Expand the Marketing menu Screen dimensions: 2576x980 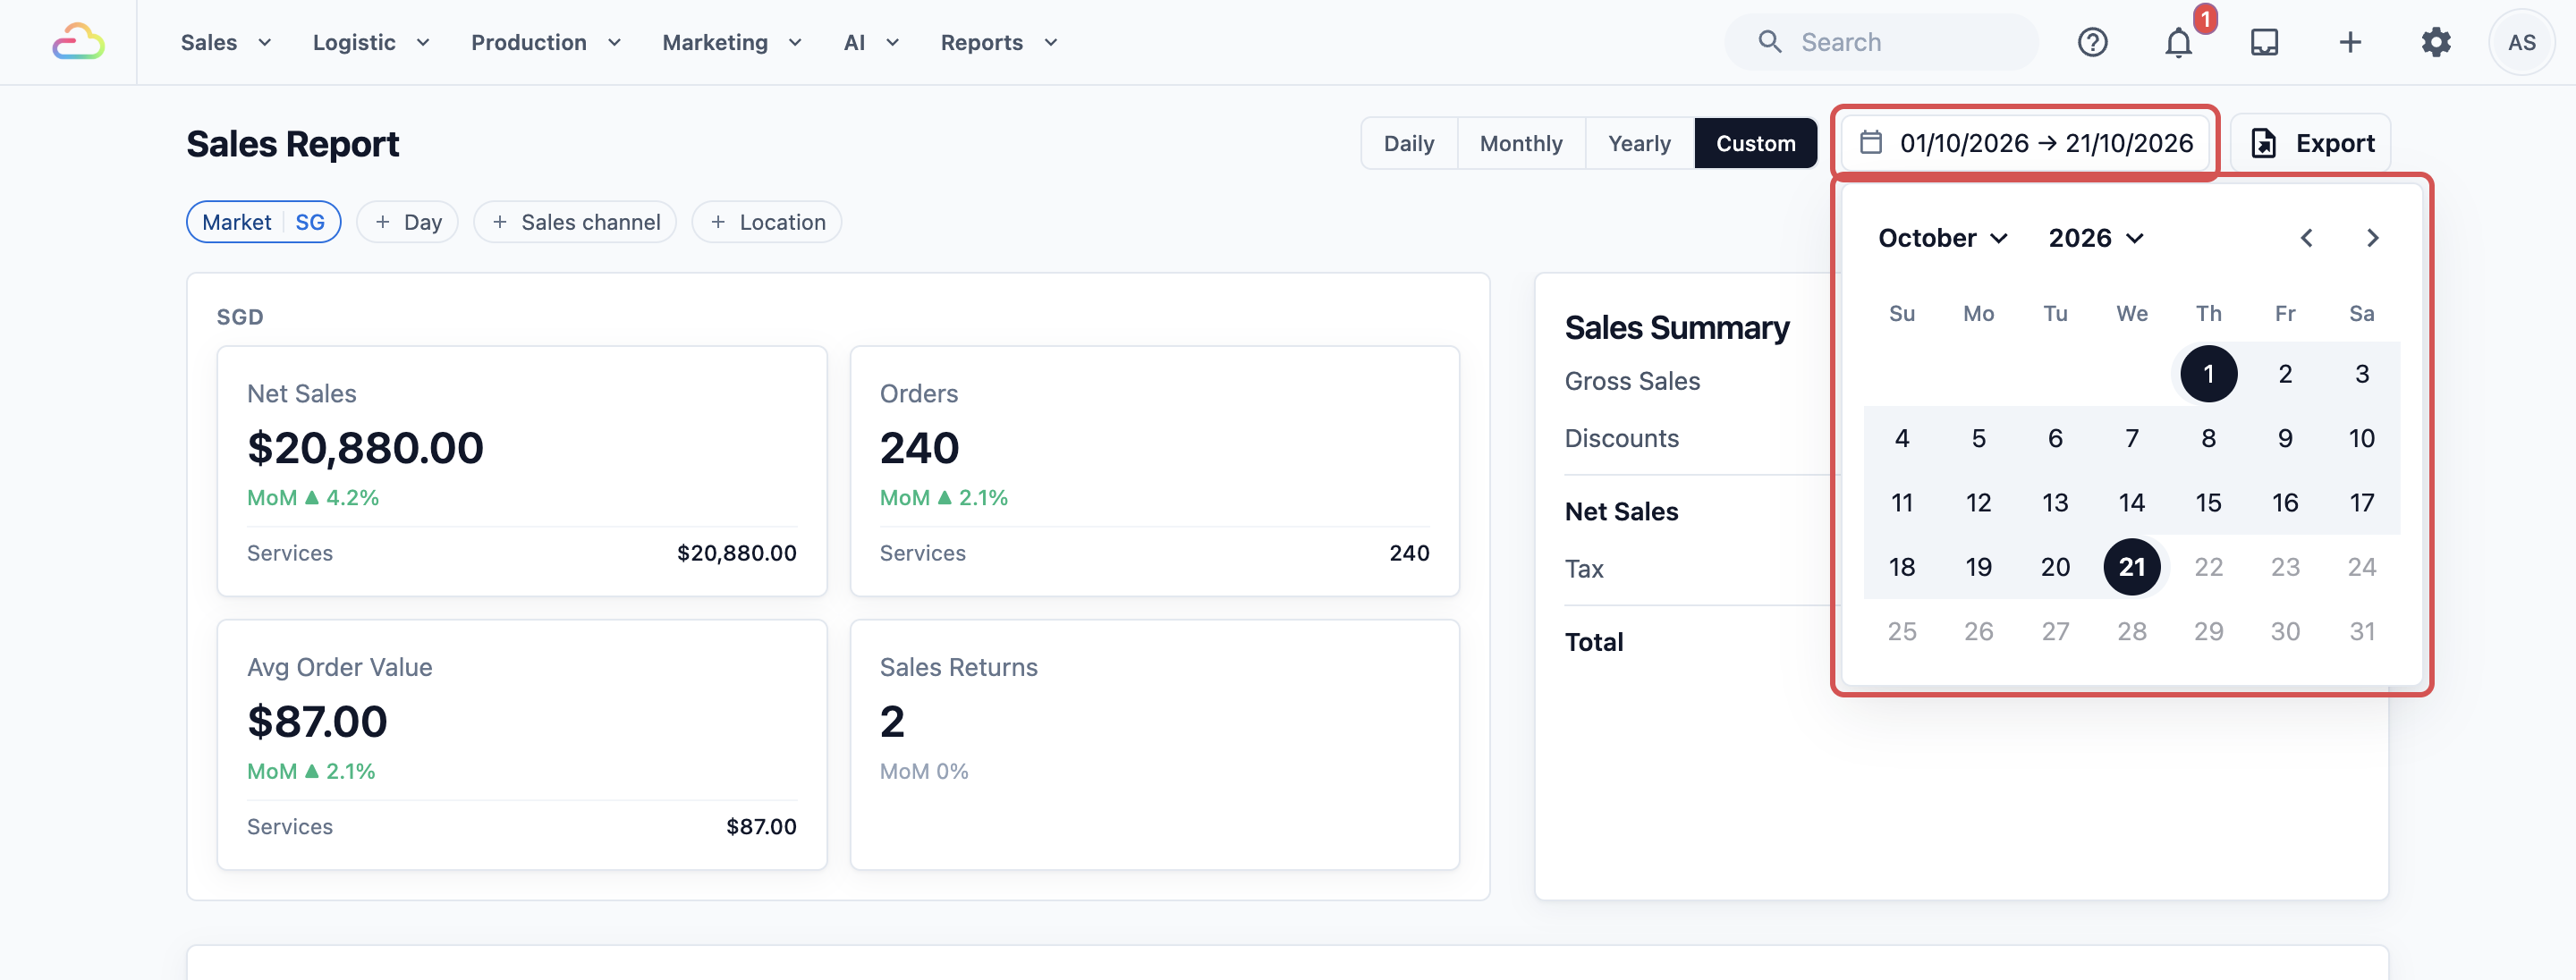point(732,42)
